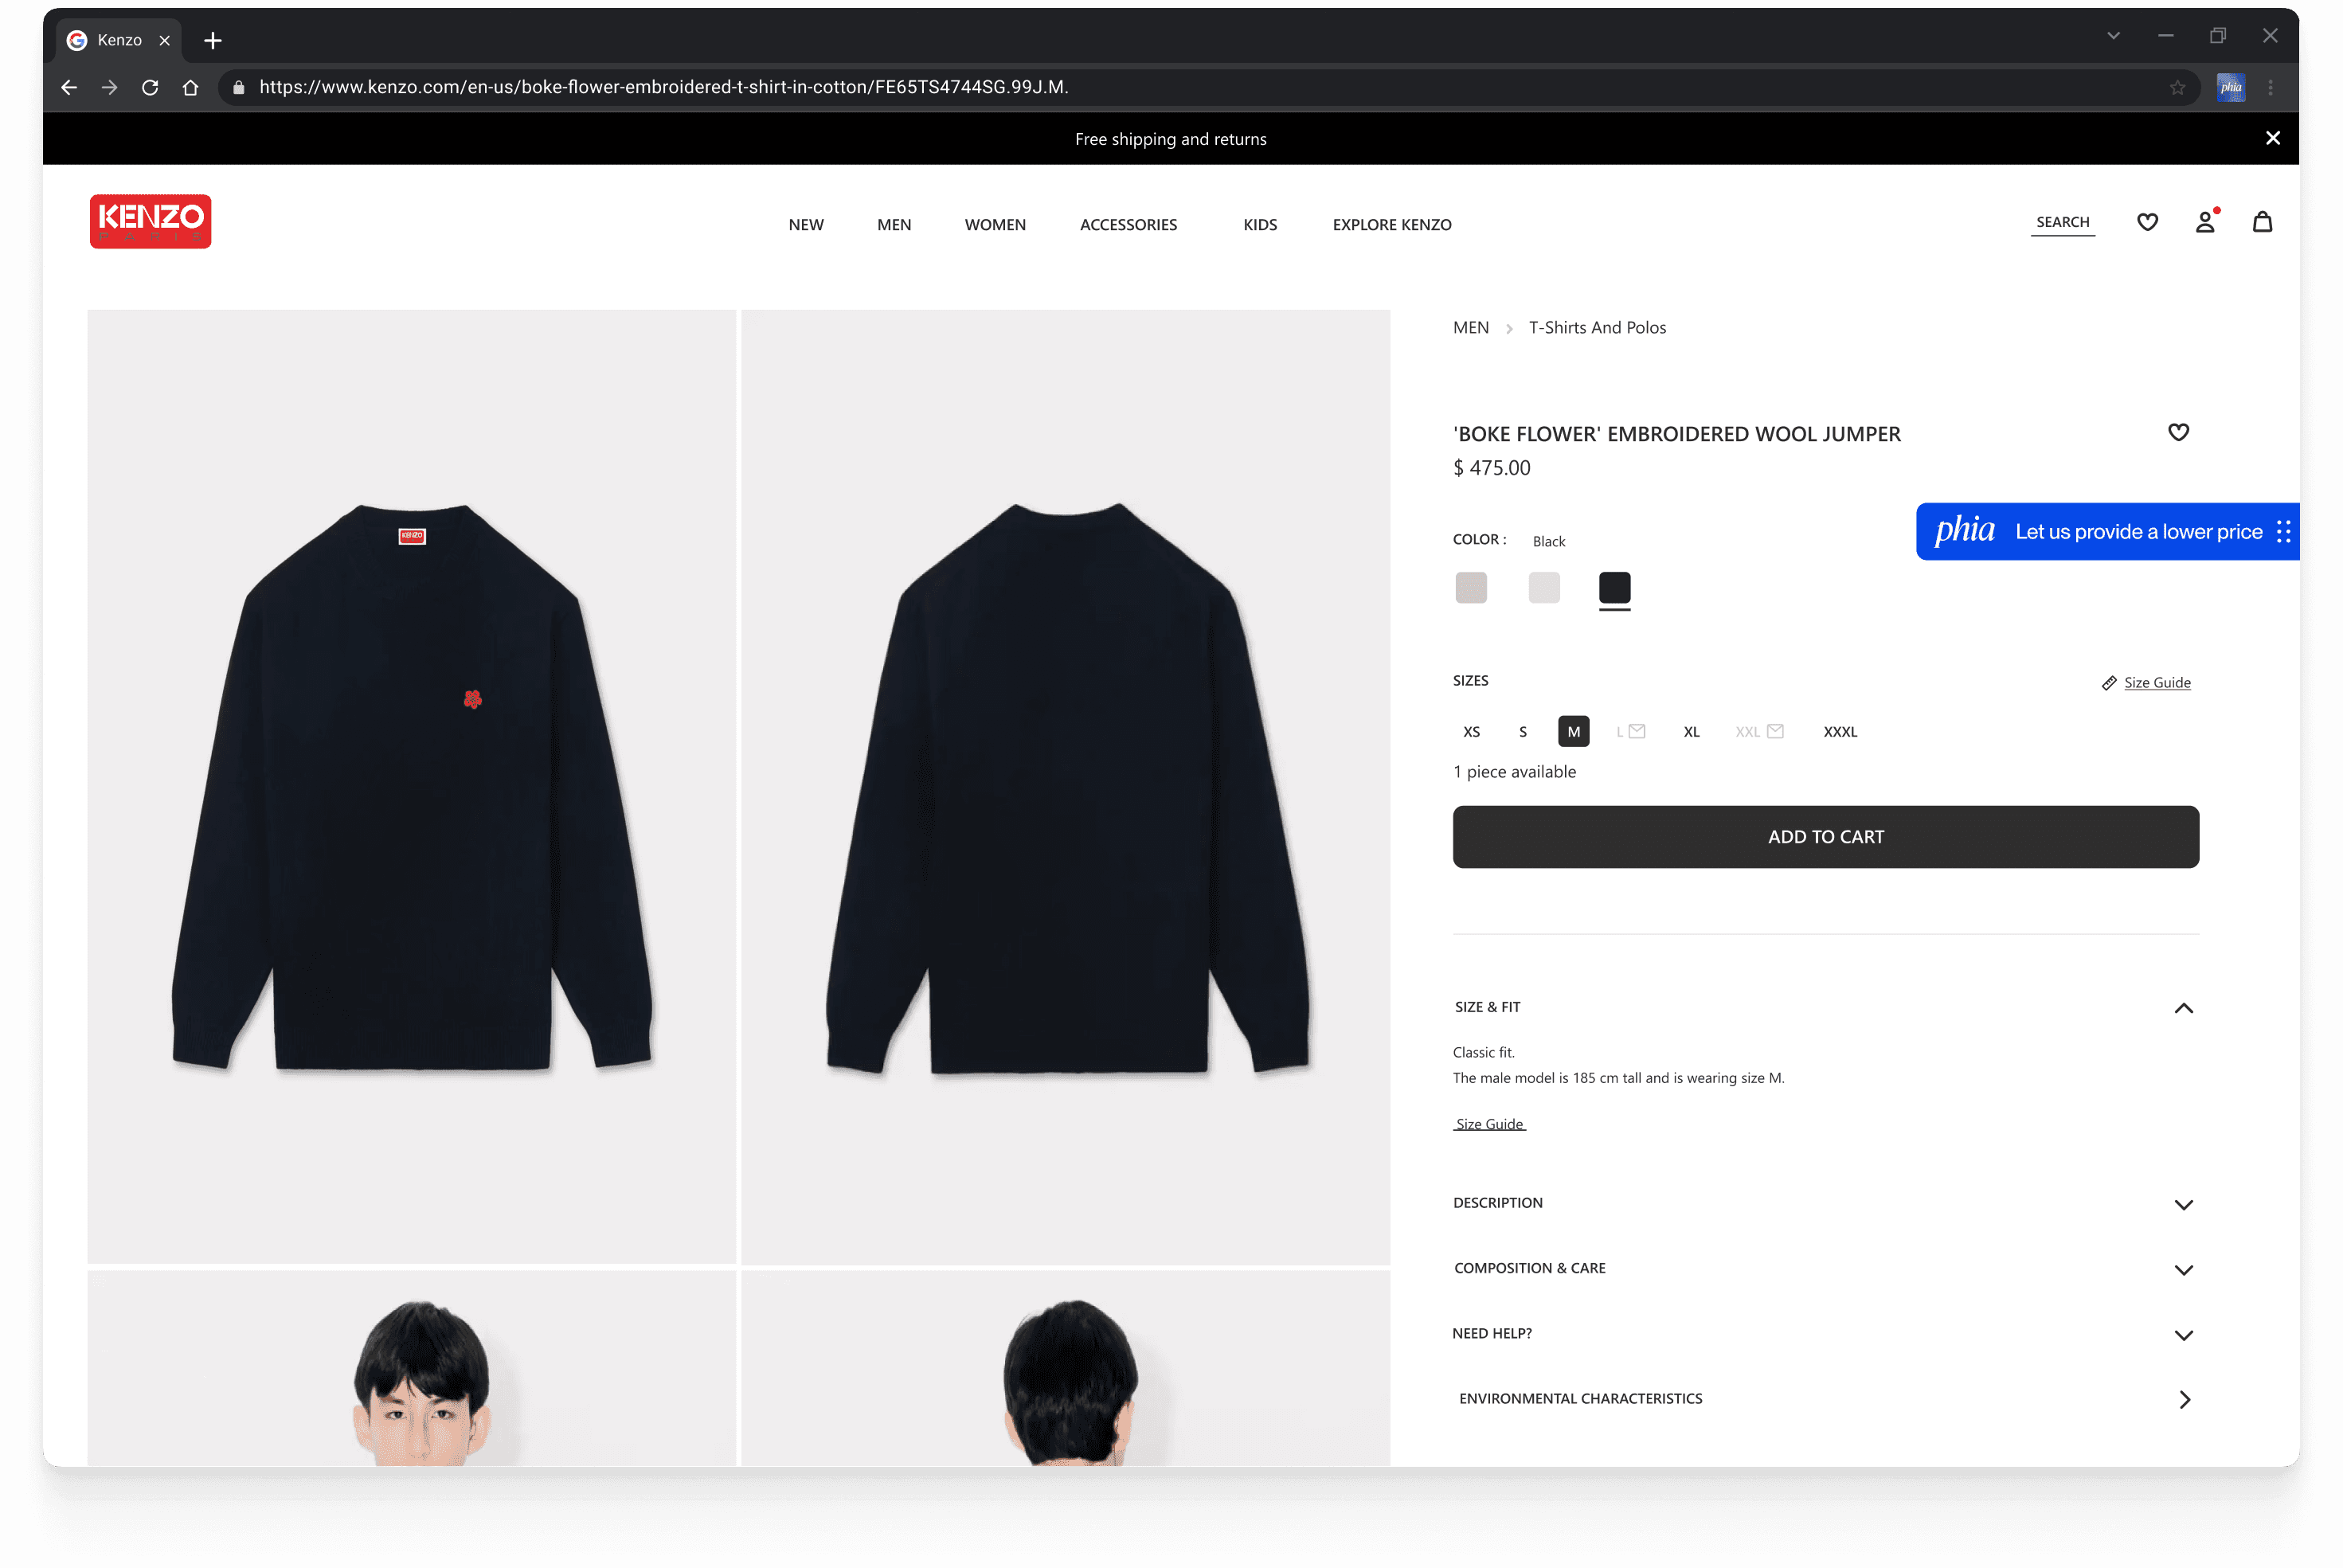This screenshot has width=2343, height=1568.
Task: Choose the light grey color swatch
Action: coord(1543,588)
